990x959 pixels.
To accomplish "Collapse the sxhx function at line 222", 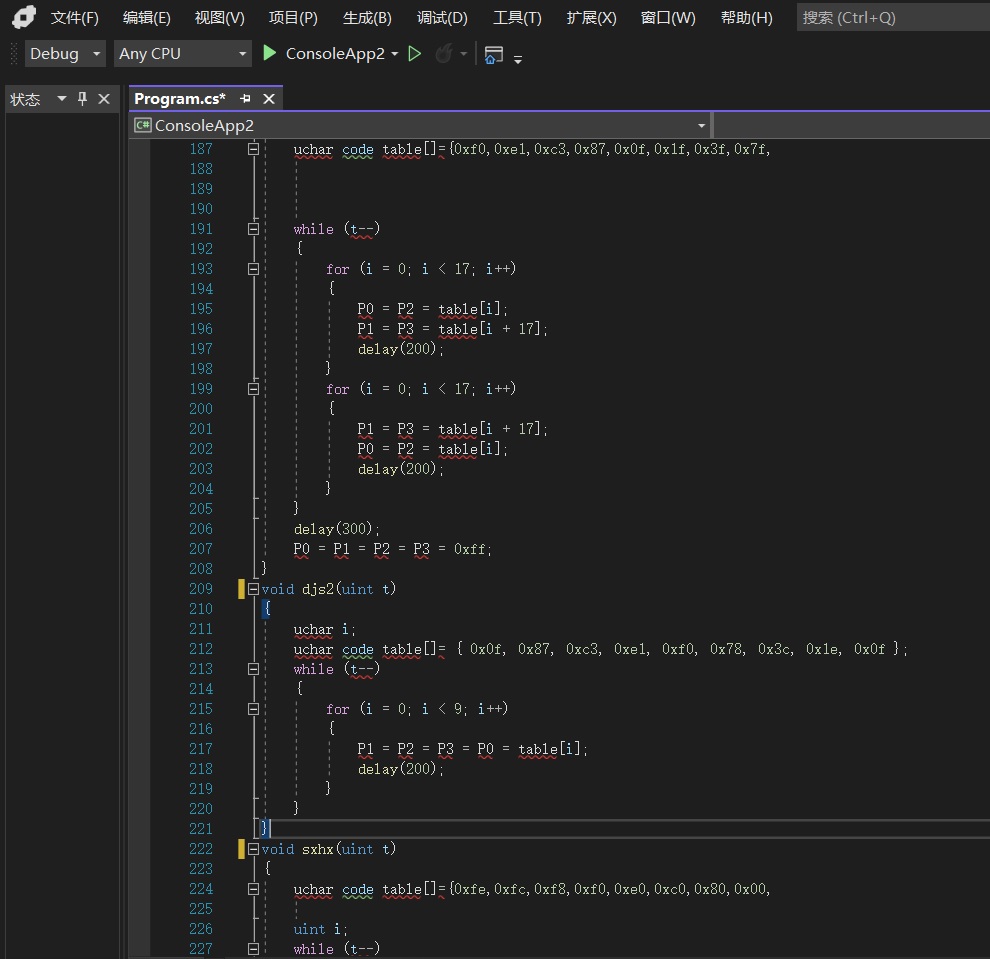I will [253, 849].
